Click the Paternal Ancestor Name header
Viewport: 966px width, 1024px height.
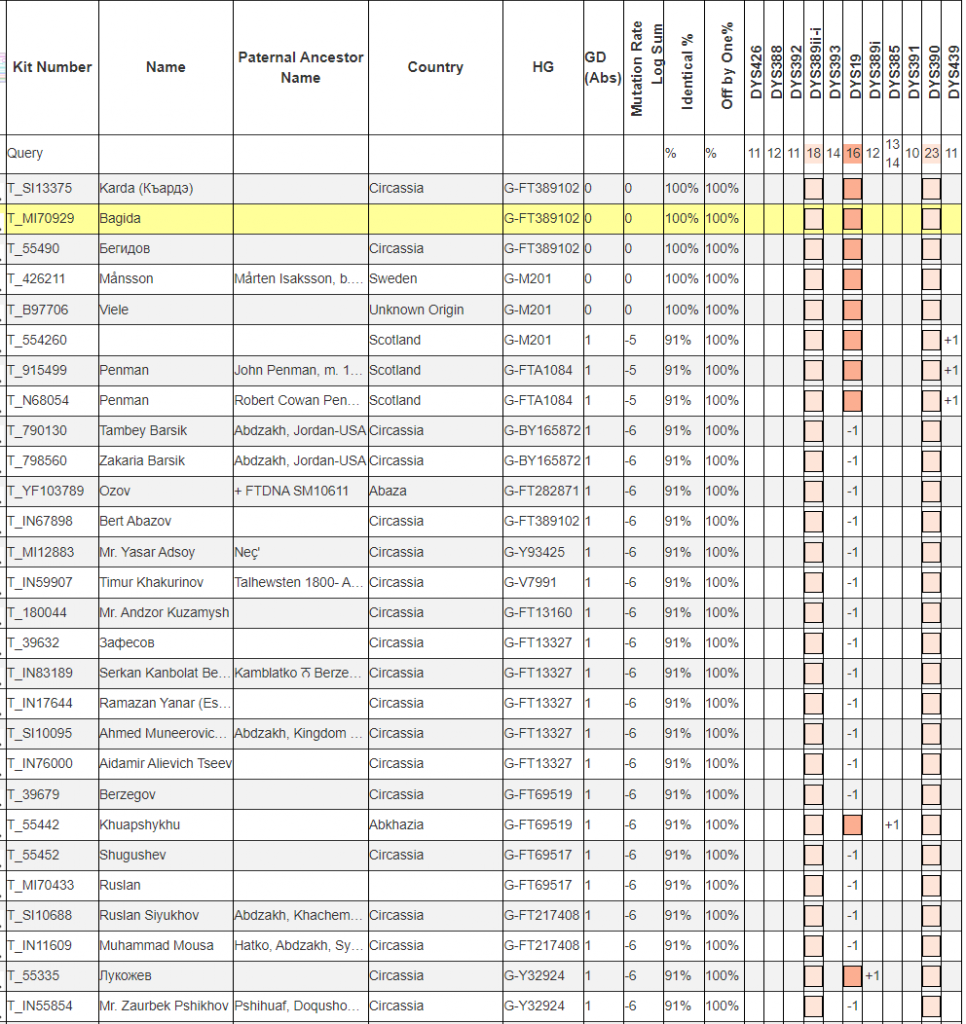300,67
